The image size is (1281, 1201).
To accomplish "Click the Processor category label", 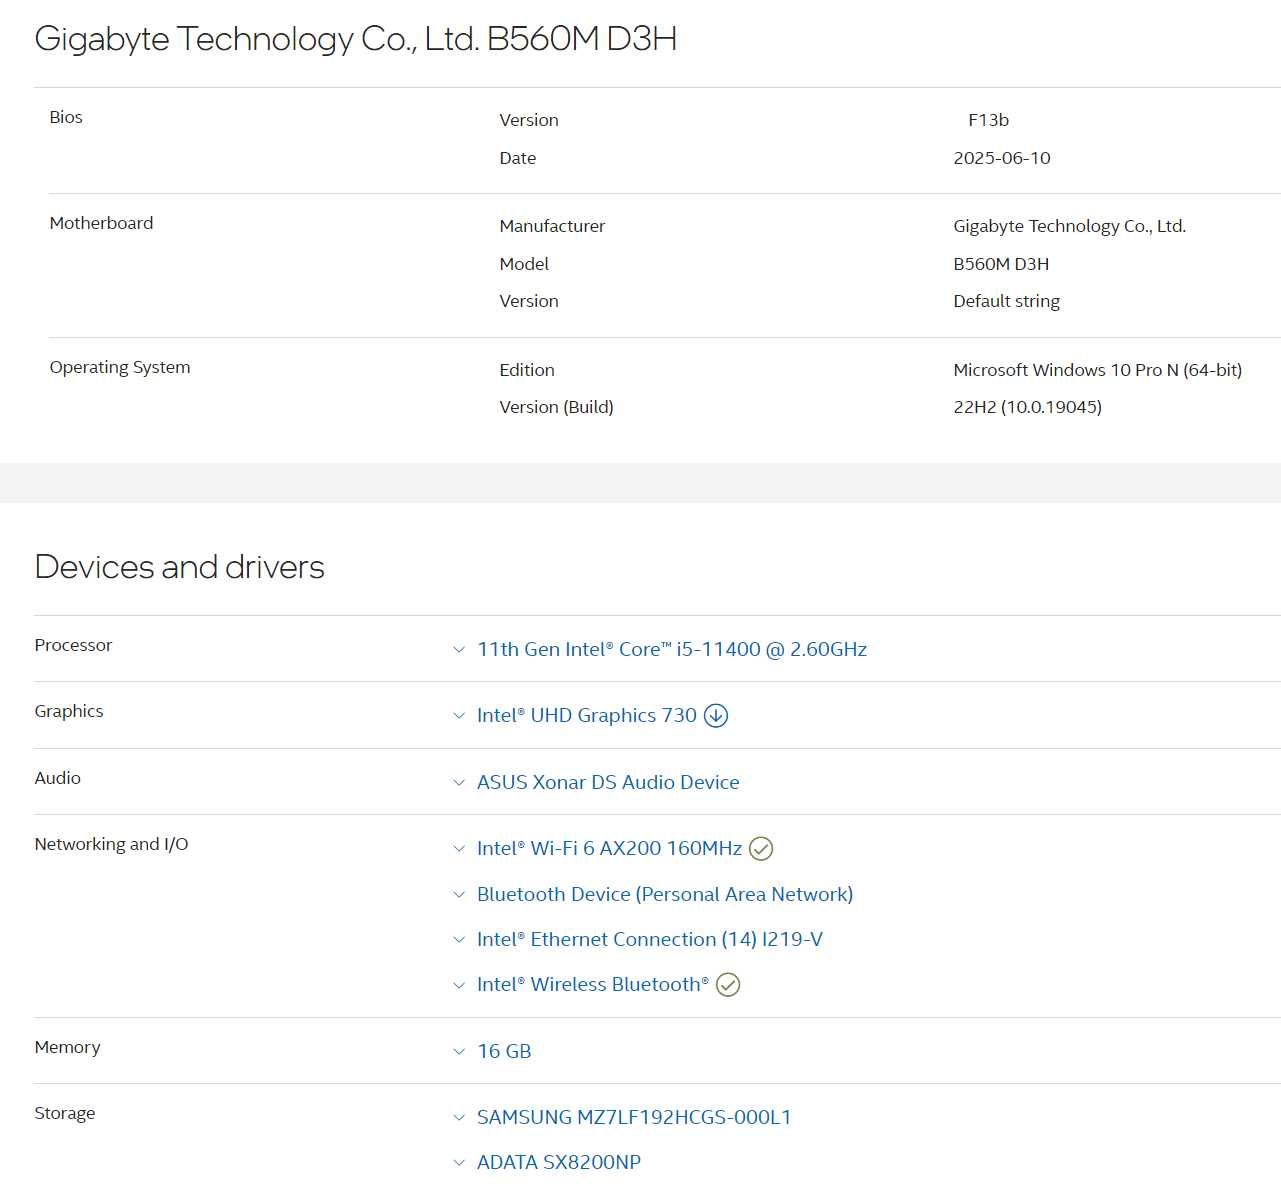I will pos(73,645).
